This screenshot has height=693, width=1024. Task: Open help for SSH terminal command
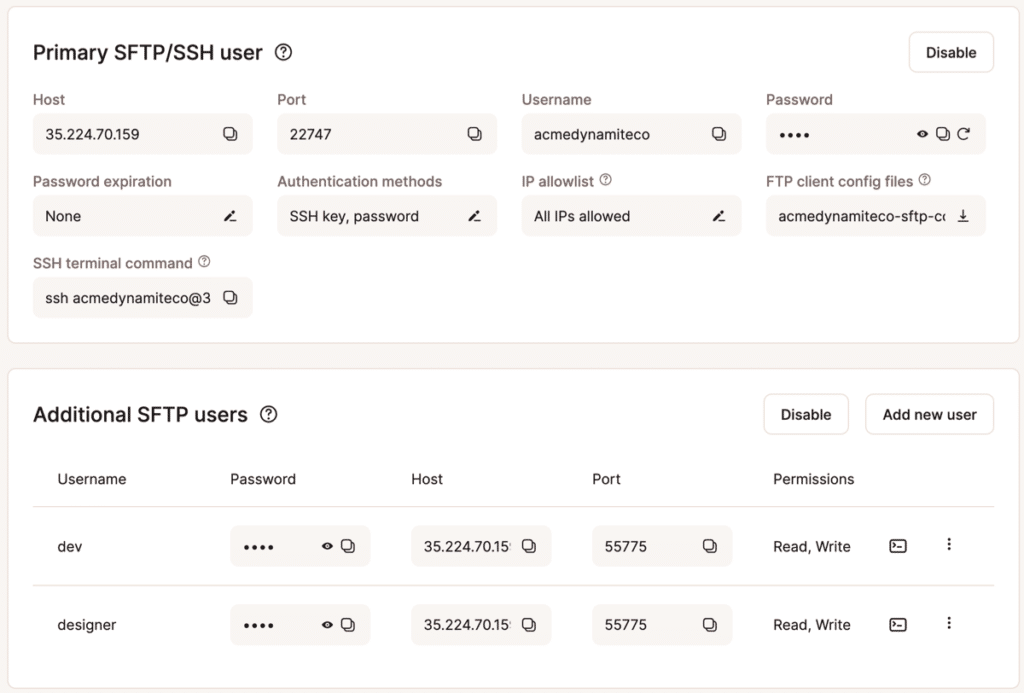point(204,262)
